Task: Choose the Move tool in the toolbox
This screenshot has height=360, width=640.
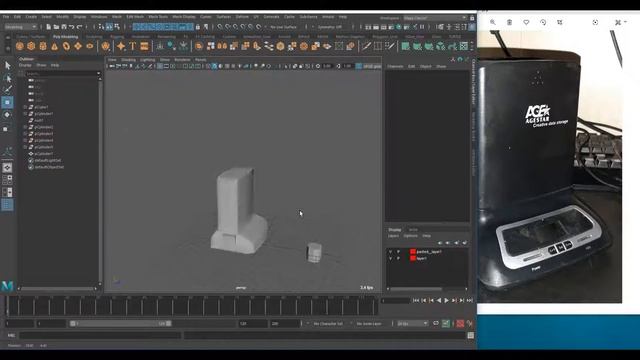Action: (x=7, y=102)
